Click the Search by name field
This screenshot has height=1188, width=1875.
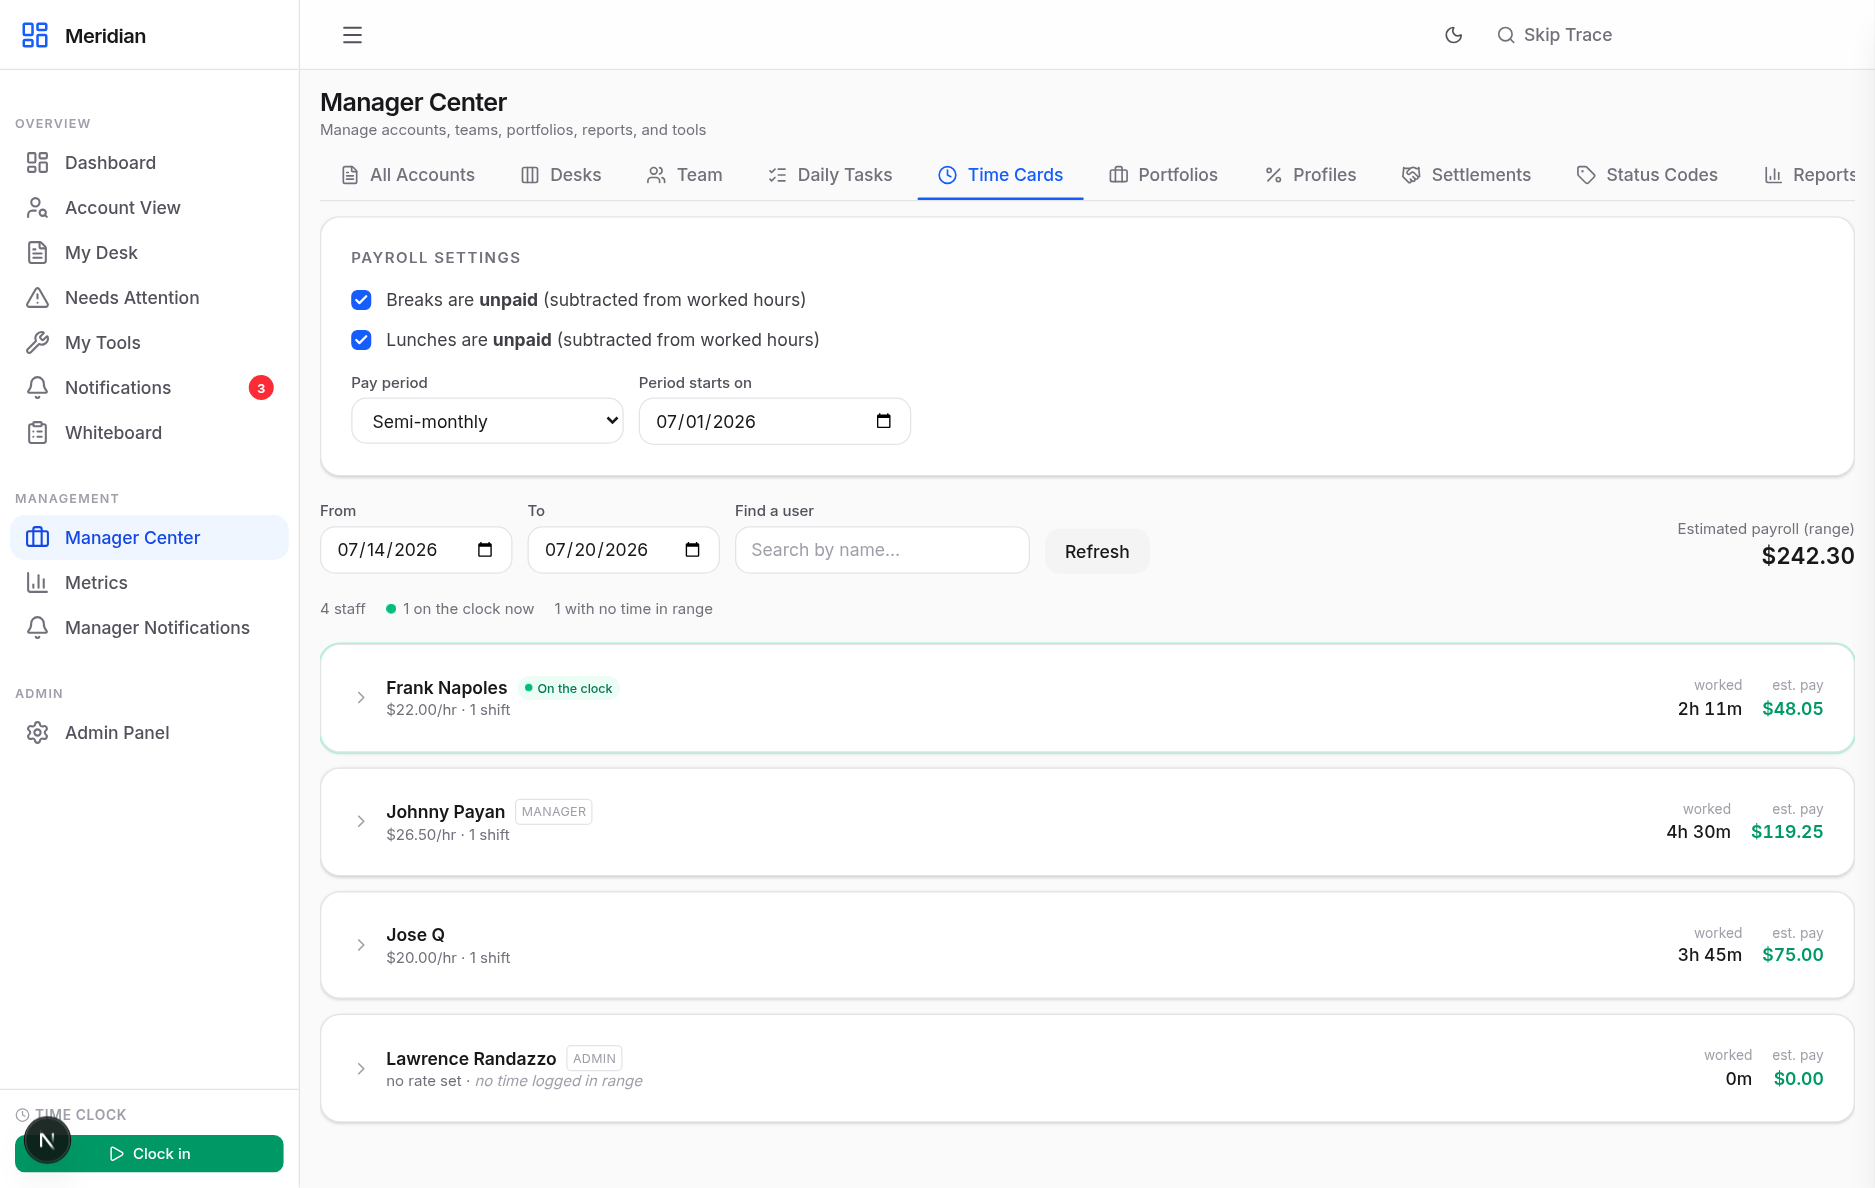coord(882,550)
